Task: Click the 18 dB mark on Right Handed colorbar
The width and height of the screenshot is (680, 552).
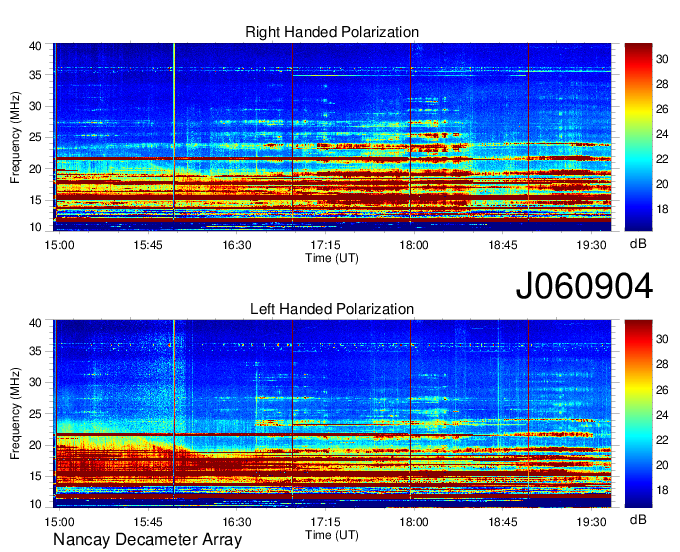Action: pyautogui.click(x=662, y=209)
